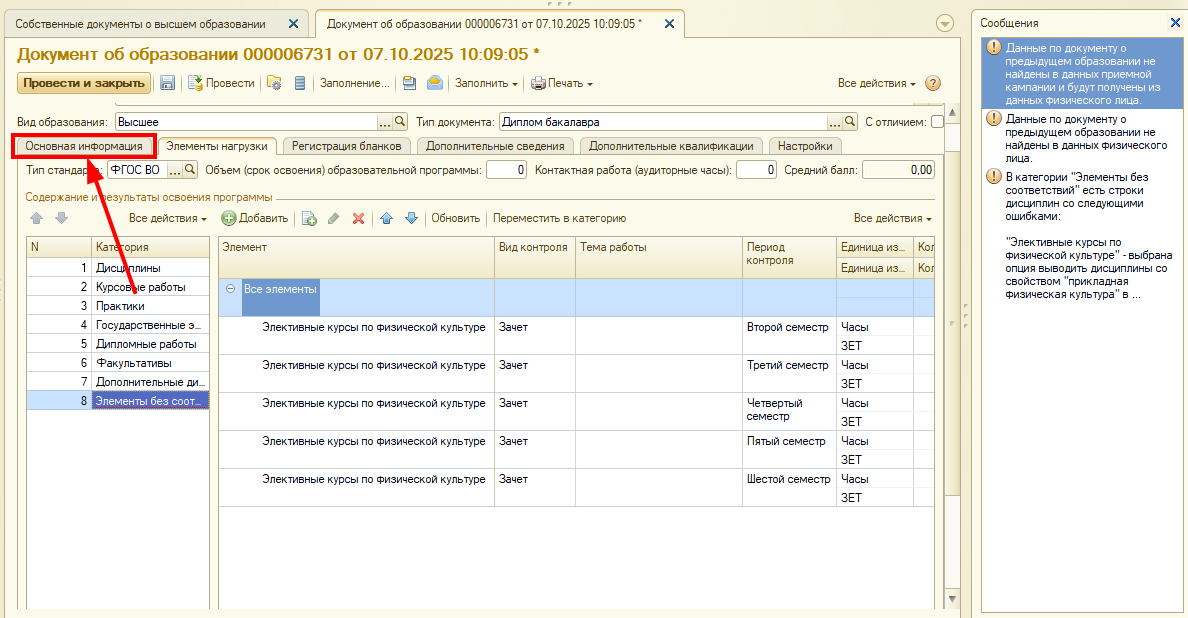Click the pencil edit row icon
This screenshot has height=618, width=1188.
tap(334, 218)
